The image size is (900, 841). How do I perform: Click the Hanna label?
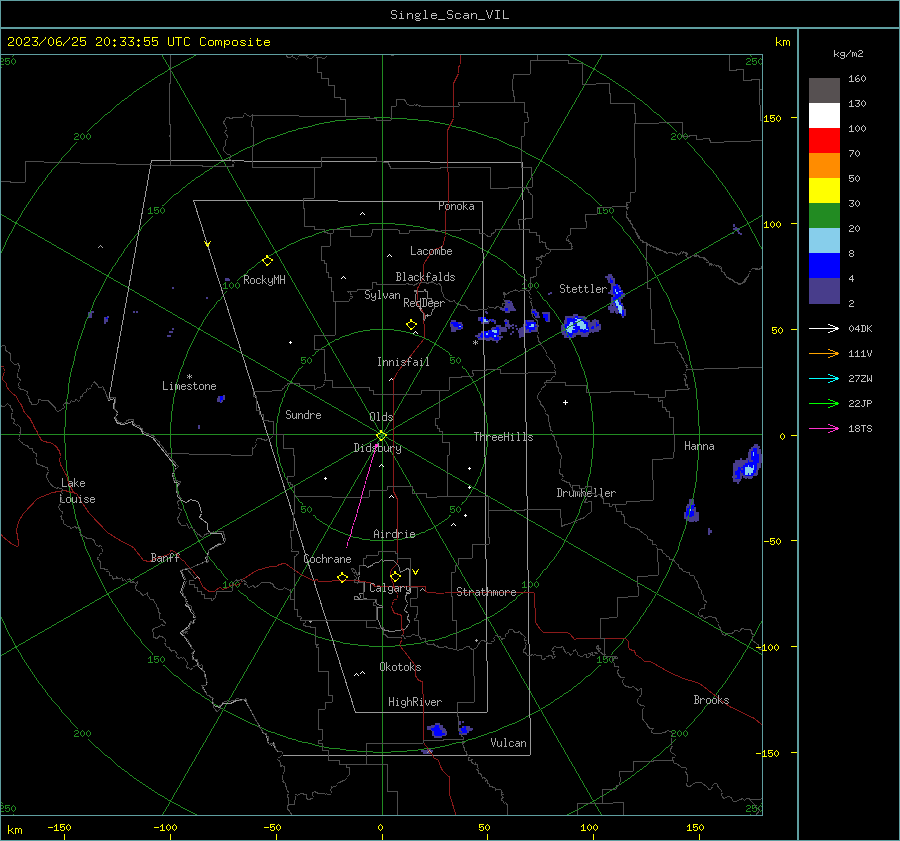click(x=699, y=446)
